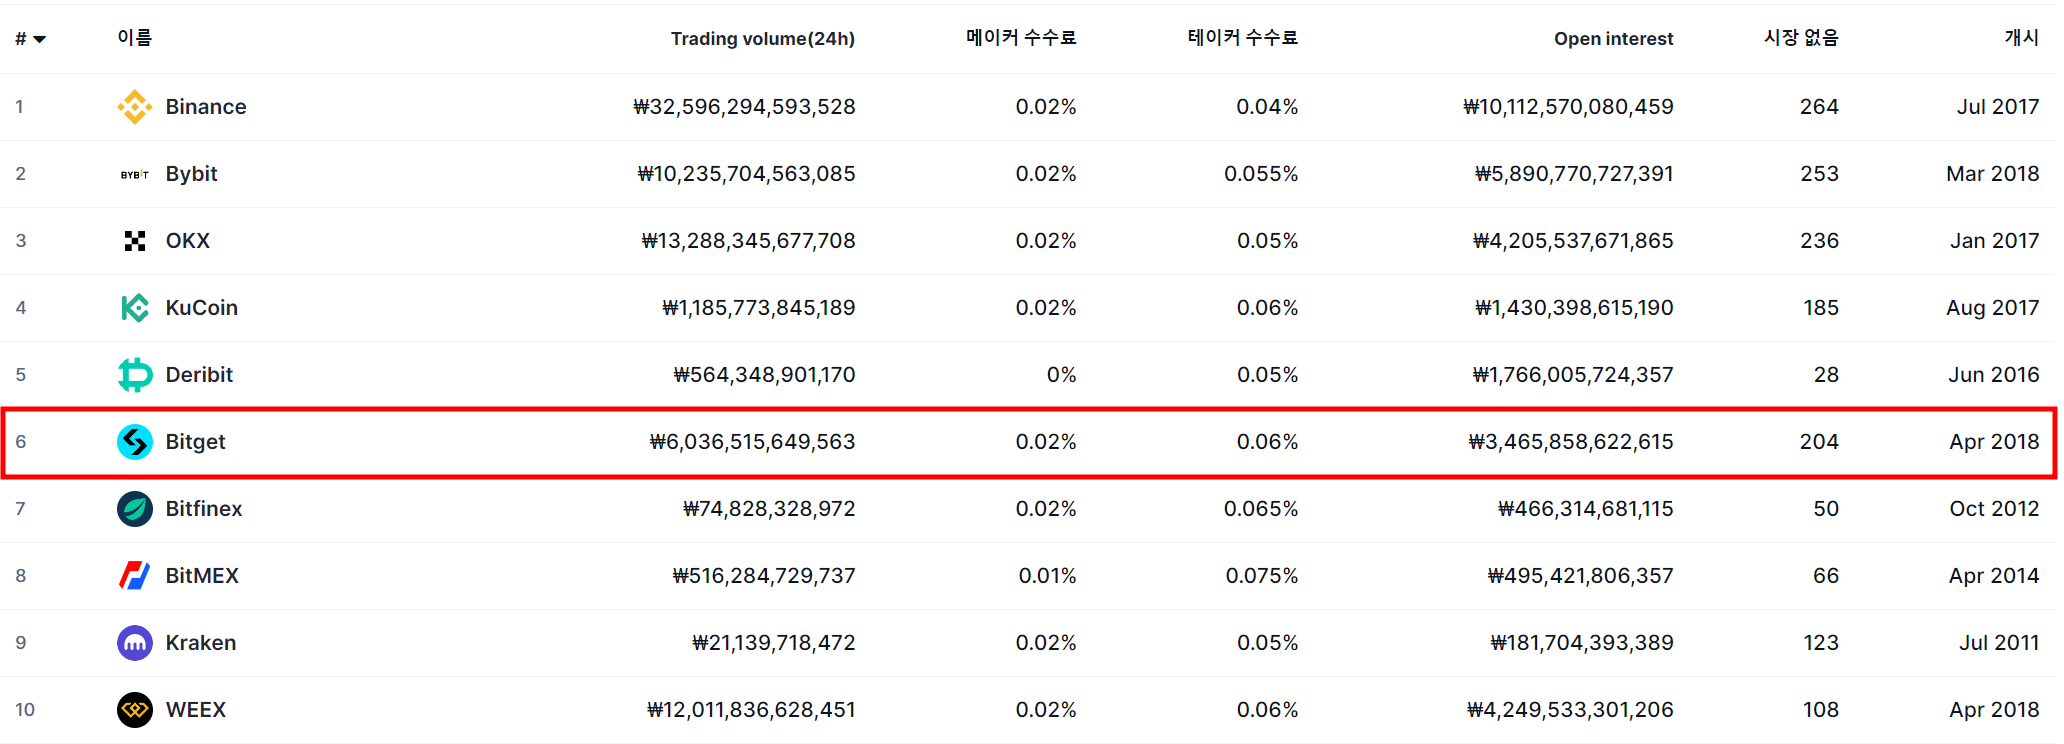Sort by Trading volume(24h) header
The height and width of the screenshot is (744, 2064).
[x=763, y=39]
